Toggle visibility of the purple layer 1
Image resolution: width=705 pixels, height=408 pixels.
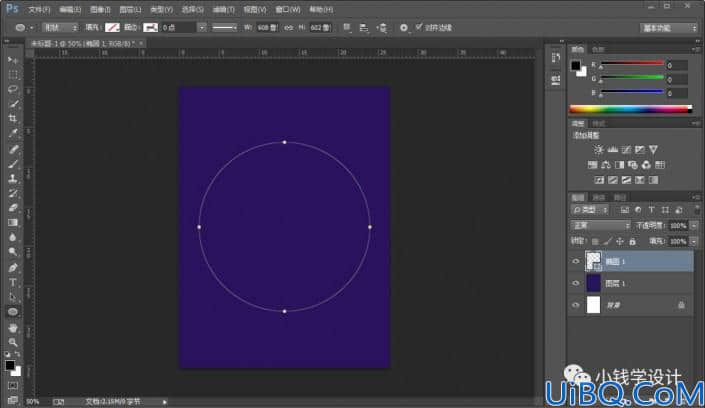(x=576, y=283)
